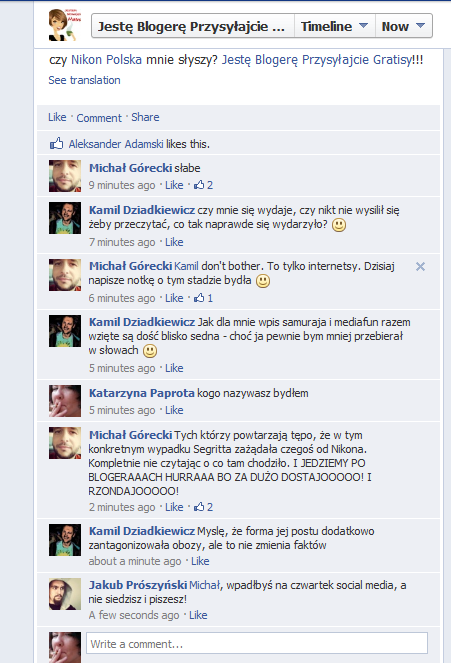The height and width of the screenshot is (663, 451).
Task: Expand the Now dropdown
Action: tap(403, 26)
